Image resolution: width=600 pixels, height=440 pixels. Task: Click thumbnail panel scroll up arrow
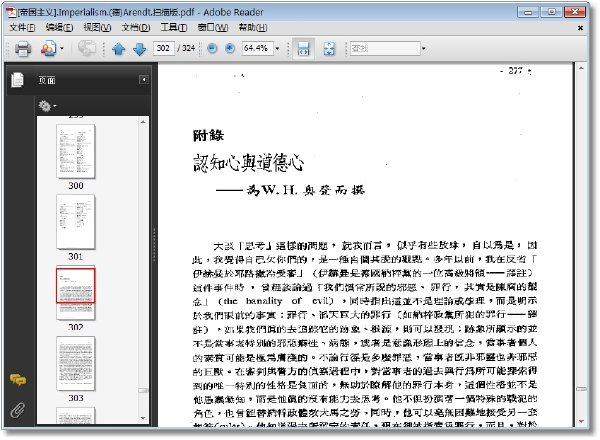tap(143, 122)
